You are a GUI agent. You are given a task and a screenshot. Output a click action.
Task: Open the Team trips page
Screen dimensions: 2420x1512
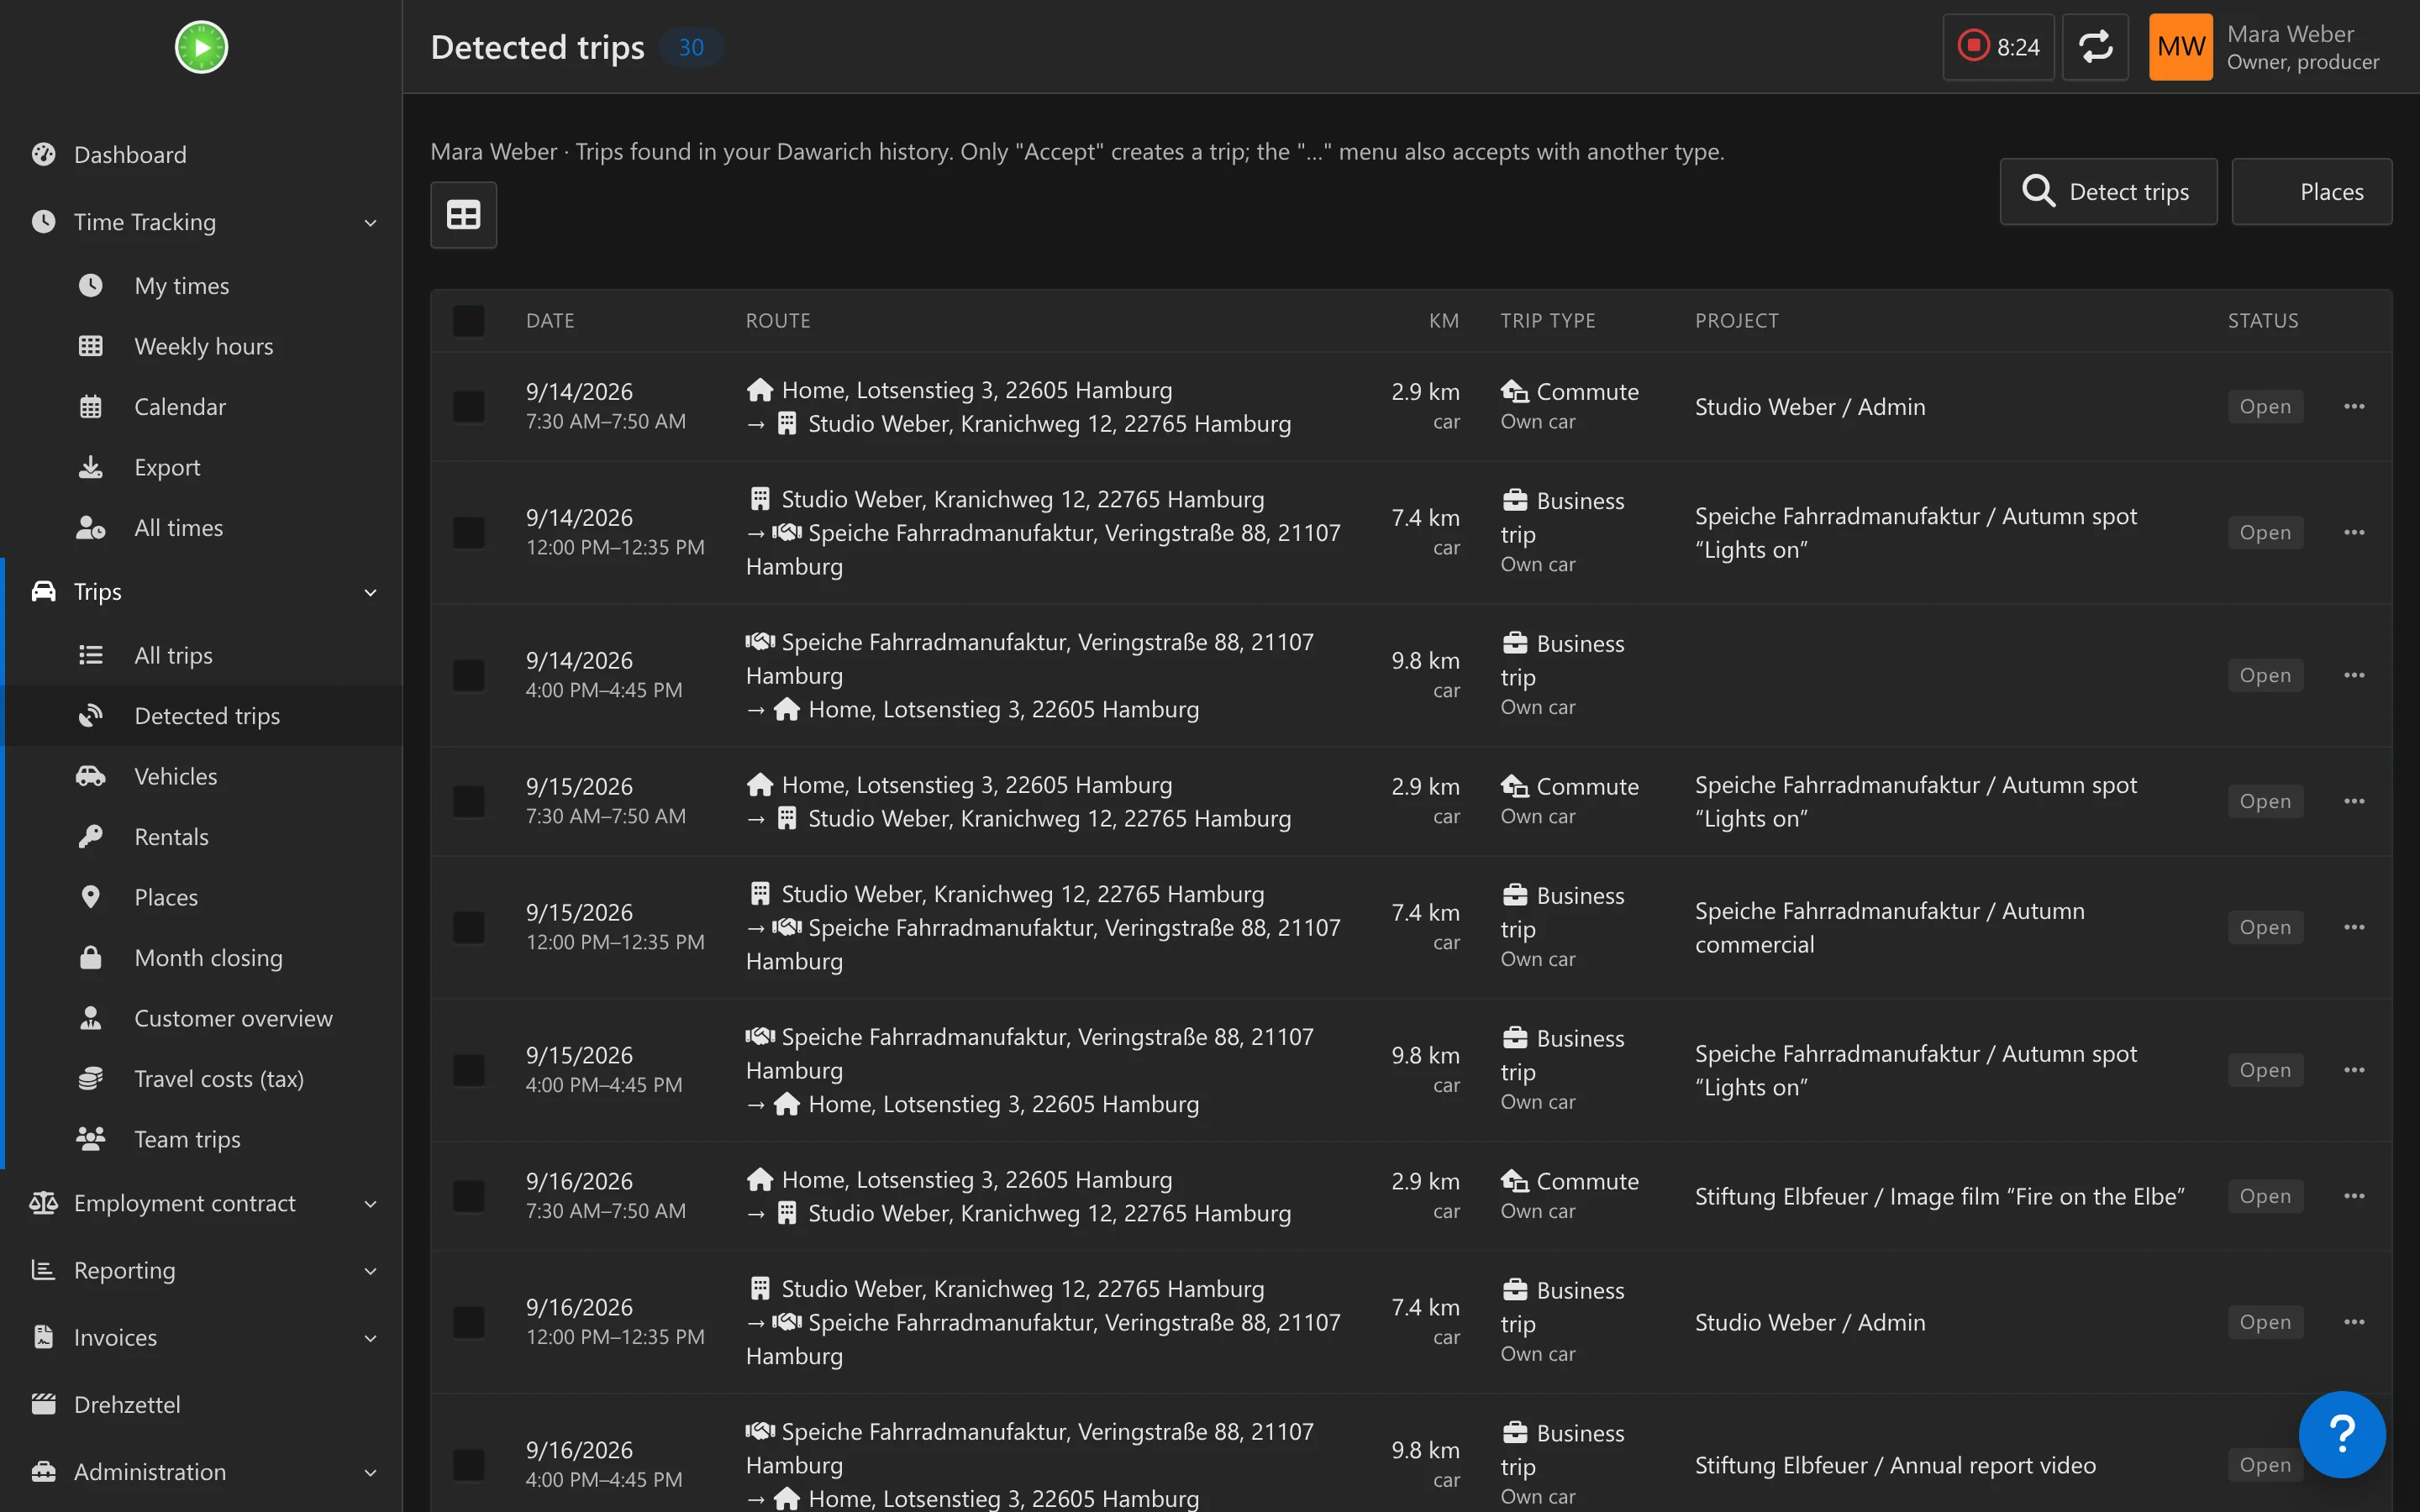(201, 1139)
